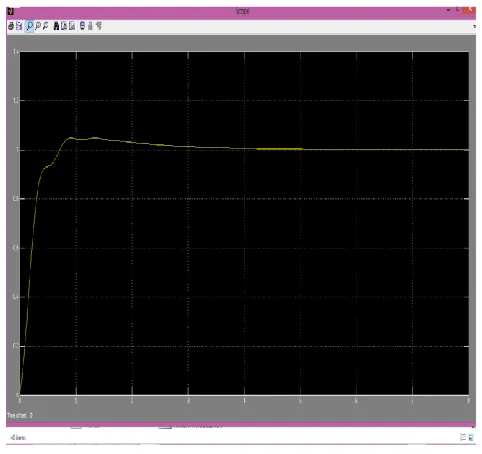Click the '45 items' status text in the background window

(18, 438)
